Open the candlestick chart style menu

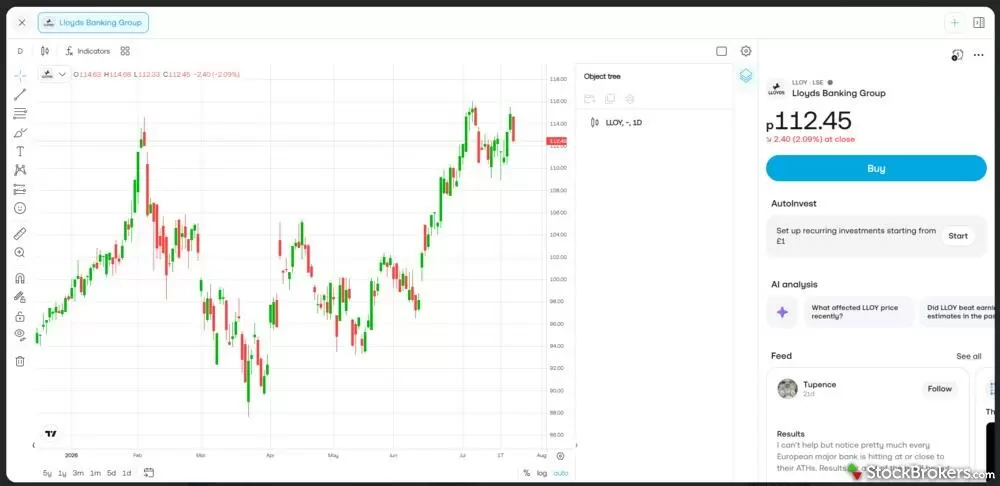tap(45, 51)
